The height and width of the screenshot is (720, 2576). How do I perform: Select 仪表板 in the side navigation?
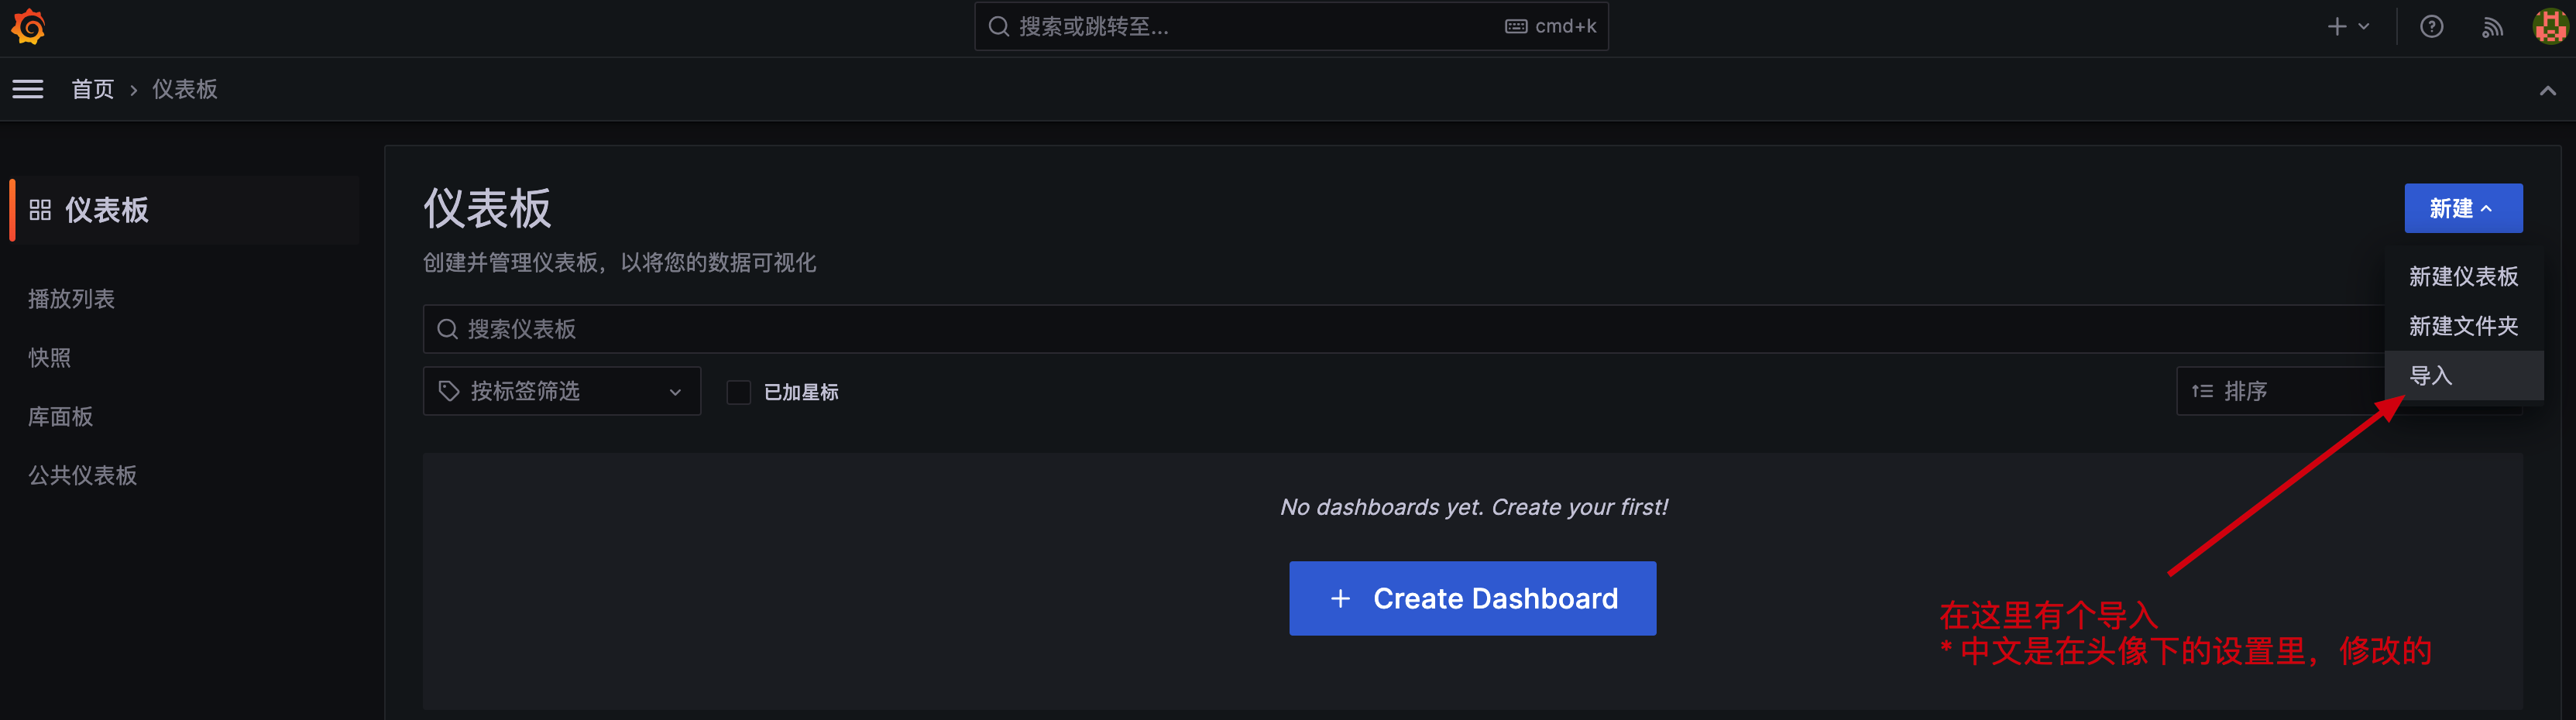[x=184, y=210]
